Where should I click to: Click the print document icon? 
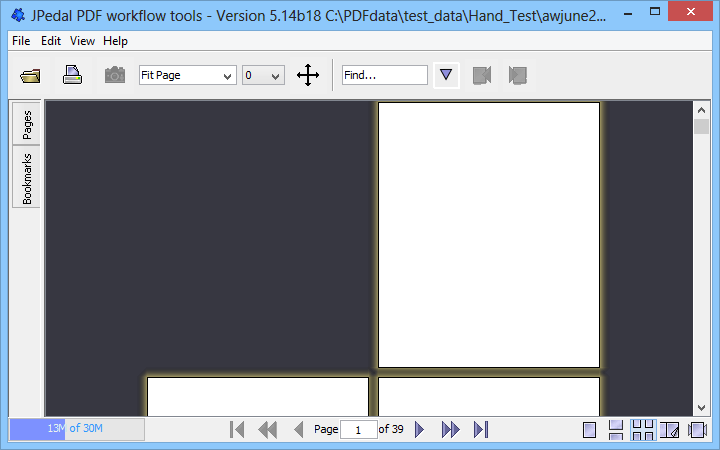point(72,75)
